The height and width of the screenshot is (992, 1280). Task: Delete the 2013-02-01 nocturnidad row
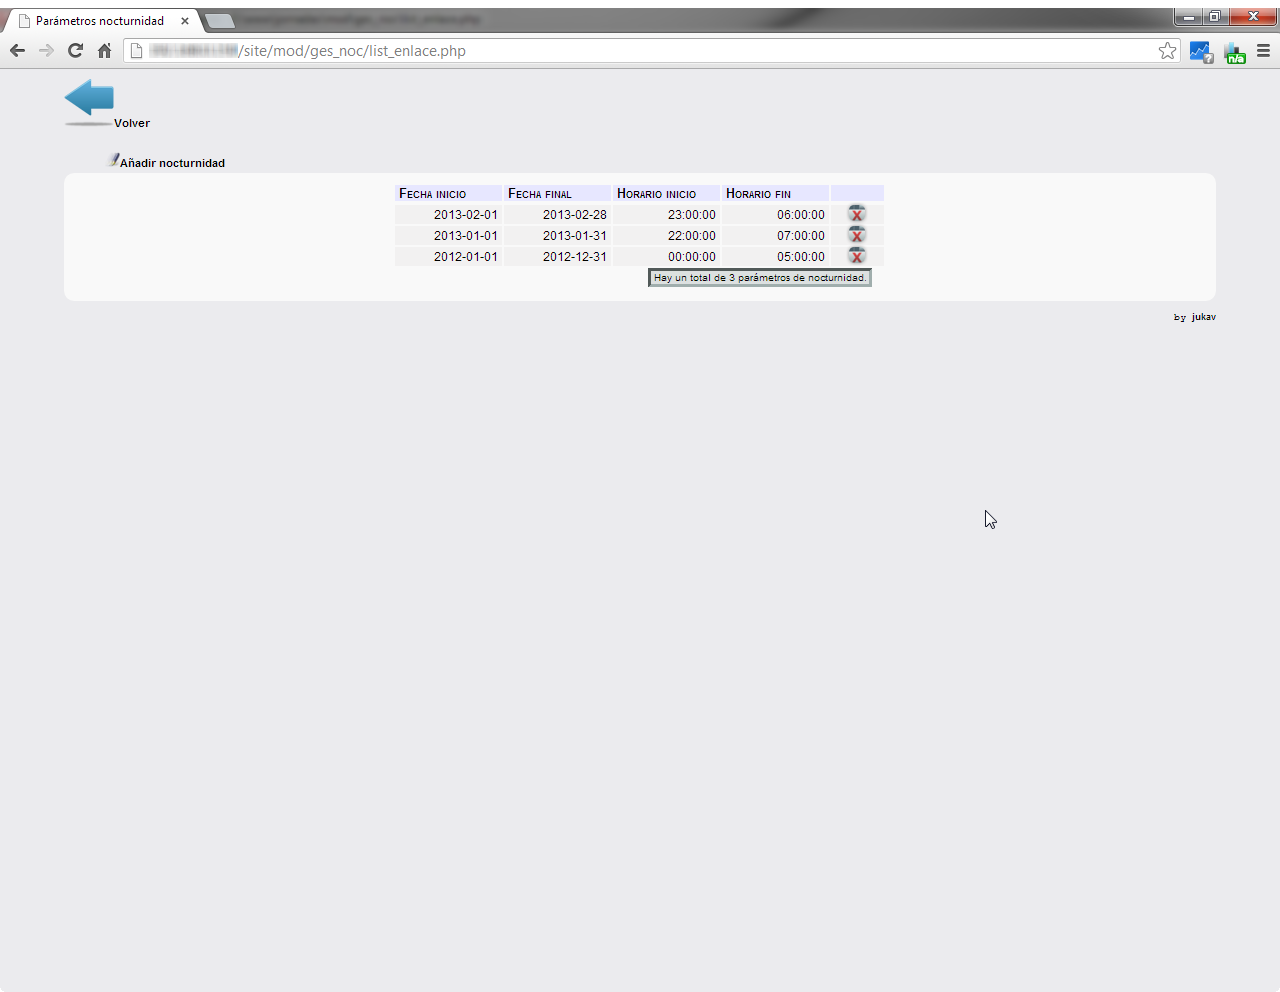(x=857, y=214)
